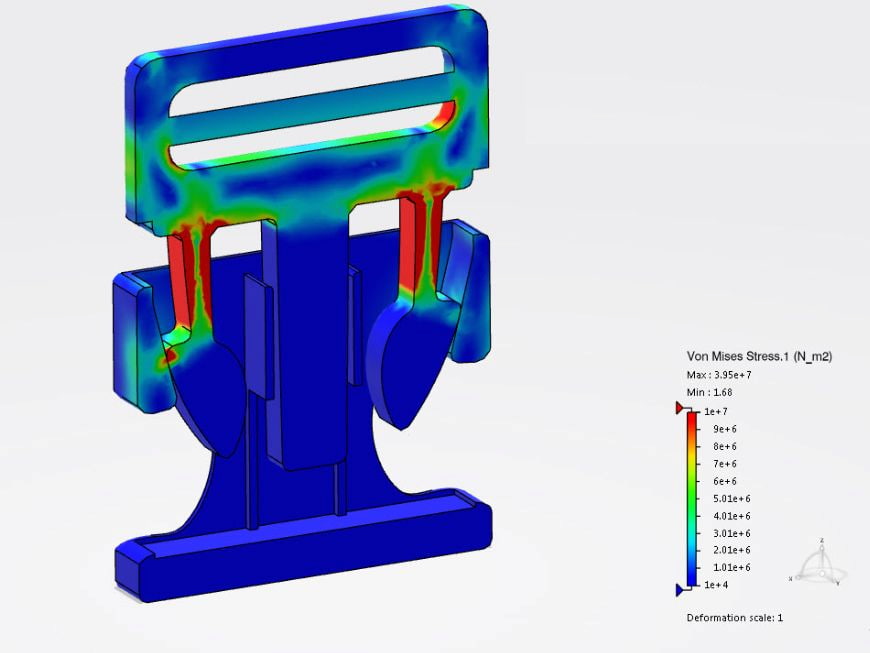The image size is (870, 653).
Task: Select the Y axis on the orientation triad
Action: 837,582
